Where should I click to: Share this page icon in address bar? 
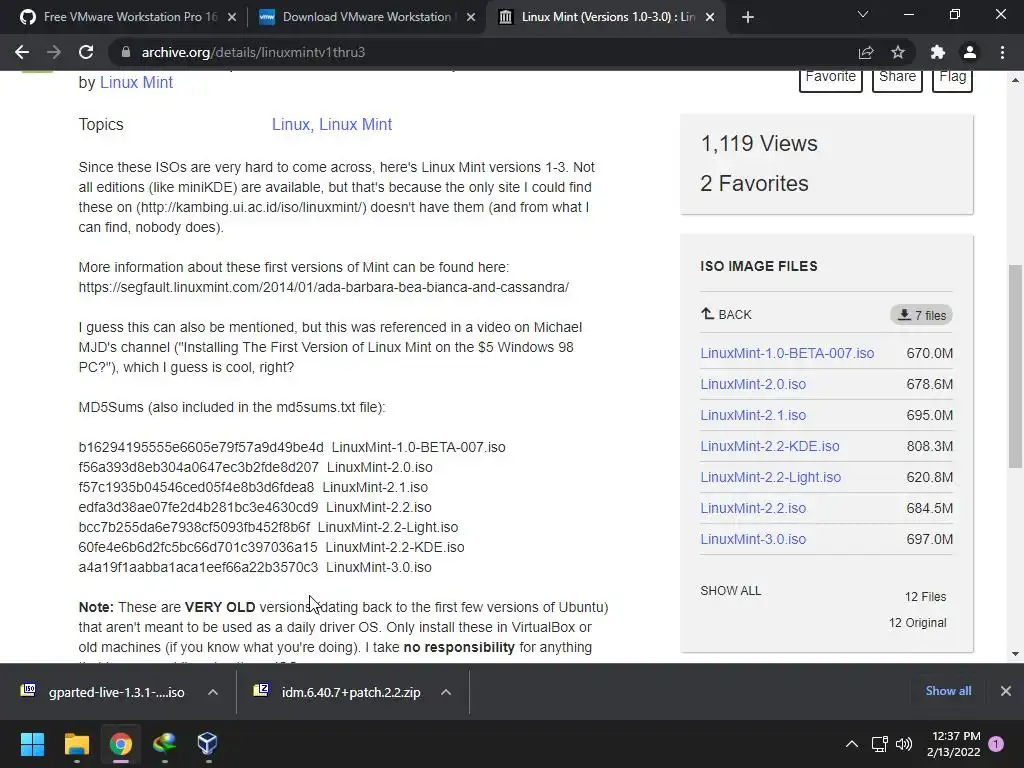(x=866, y=52)
